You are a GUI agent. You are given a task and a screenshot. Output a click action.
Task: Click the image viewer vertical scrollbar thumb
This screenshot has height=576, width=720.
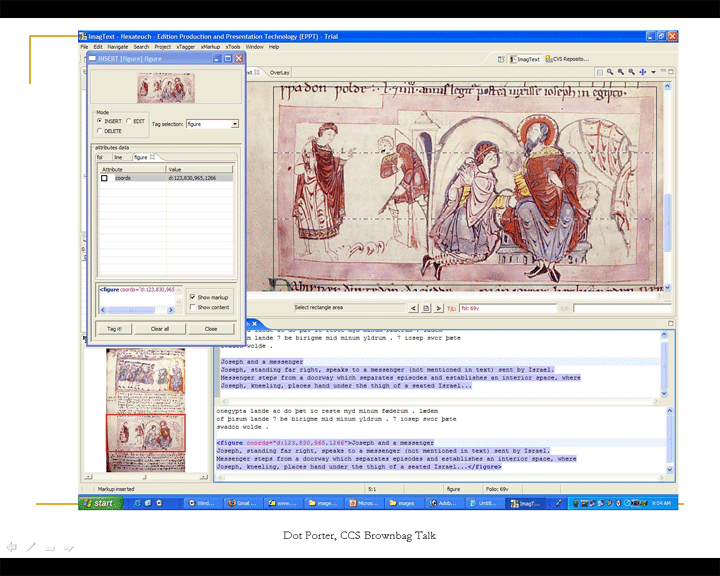coord(668,222)
